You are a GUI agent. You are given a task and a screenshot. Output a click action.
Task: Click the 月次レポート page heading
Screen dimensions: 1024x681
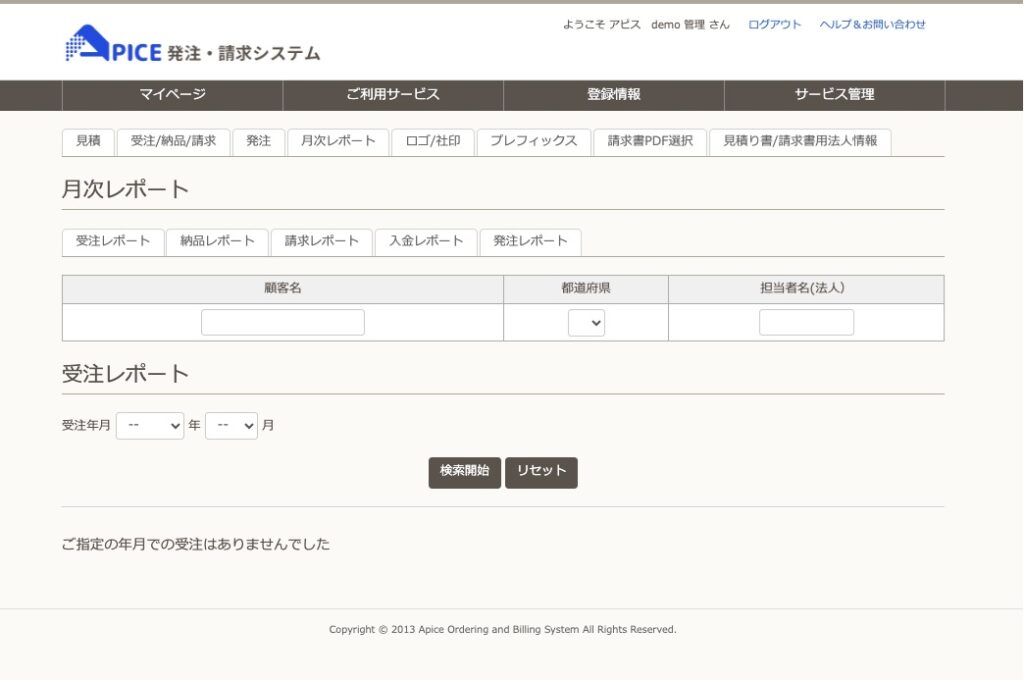click(x=125, y=189)
